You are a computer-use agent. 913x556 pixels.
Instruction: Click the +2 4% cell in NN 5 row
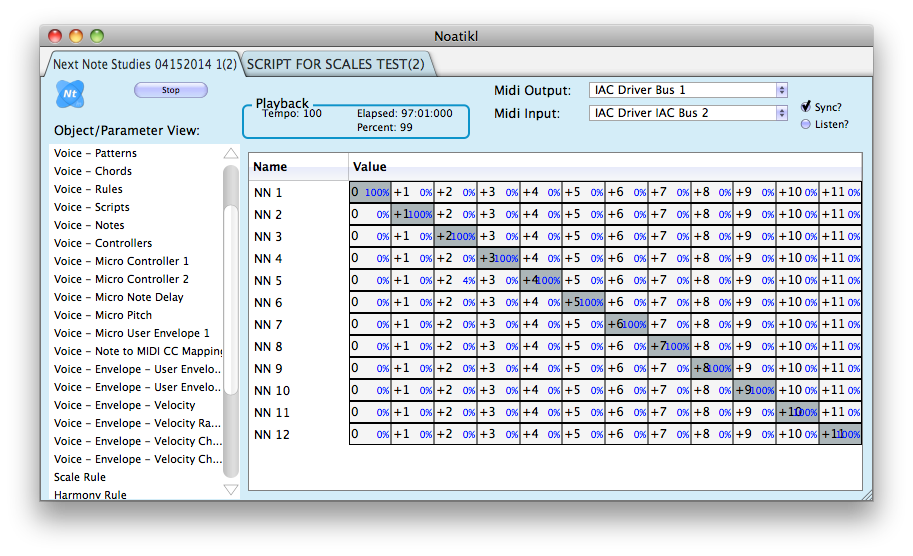coord(456,280)
